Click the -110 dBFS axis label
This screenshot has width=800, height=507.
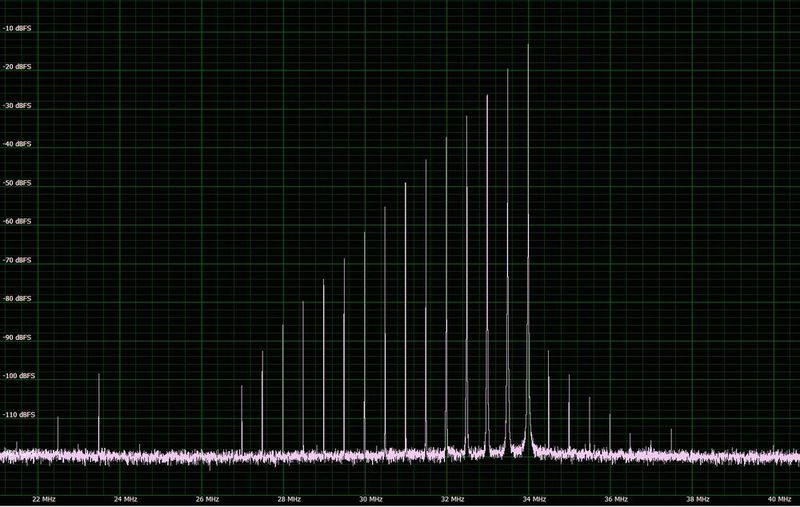[x=19, y=415]
